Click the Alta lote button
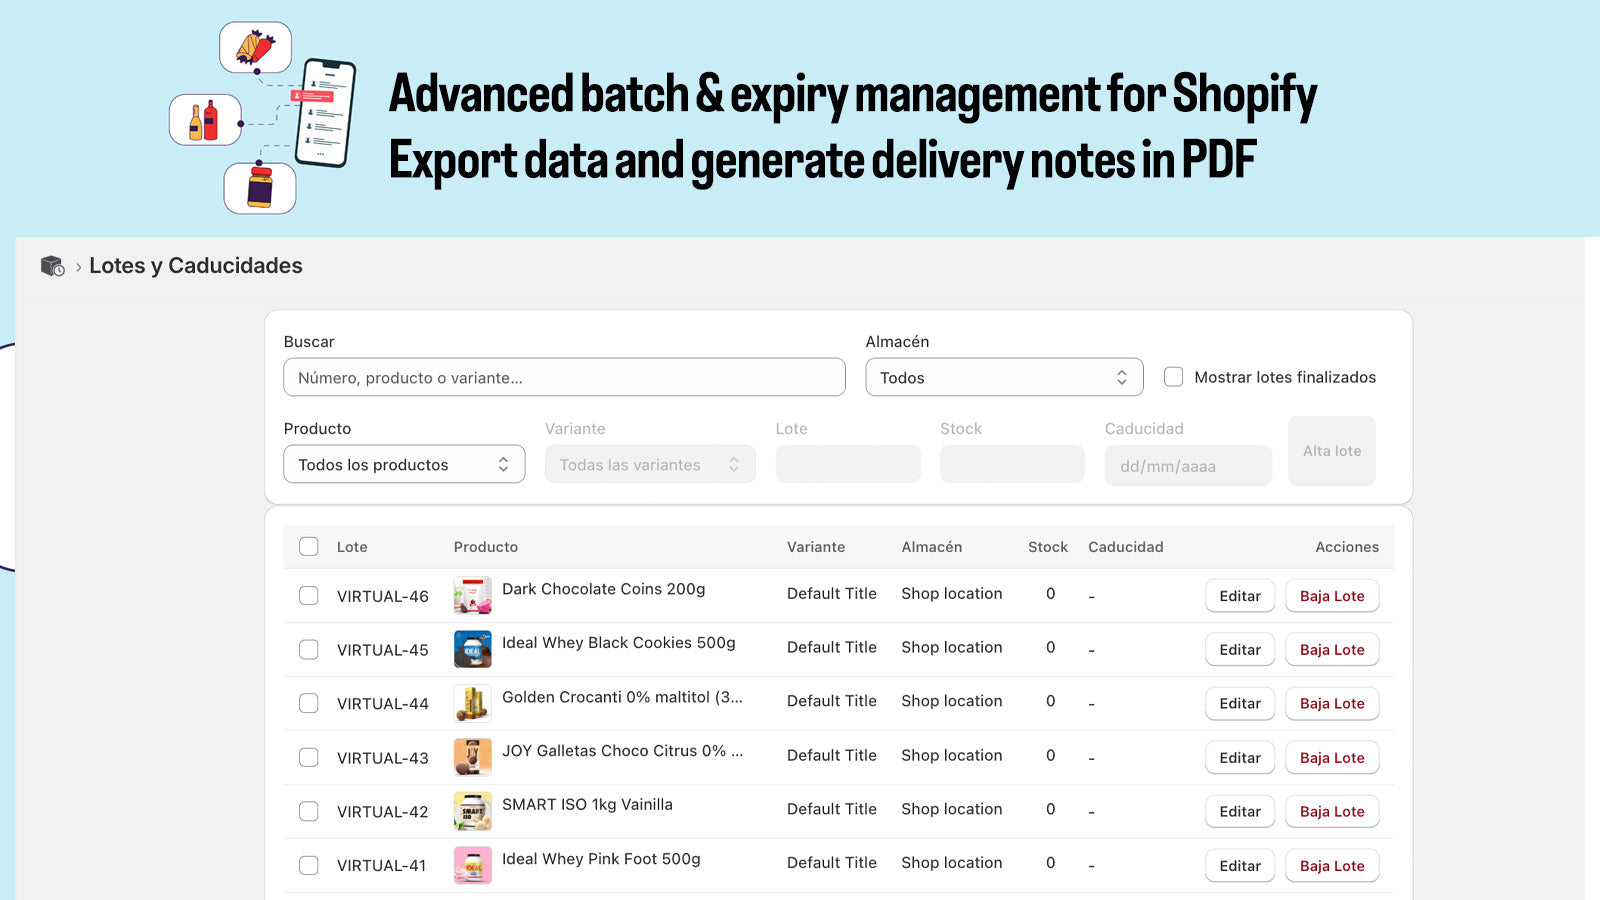Screen dimensions: 1600x900 [1332, 451]
